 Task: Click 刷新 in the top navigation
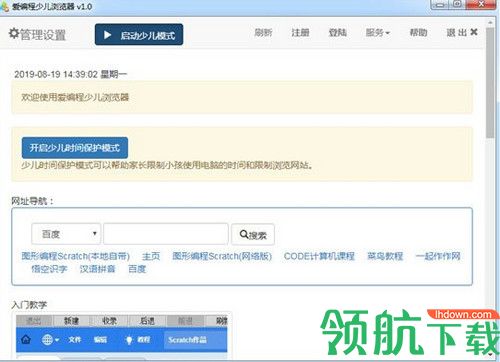[263, 33]
